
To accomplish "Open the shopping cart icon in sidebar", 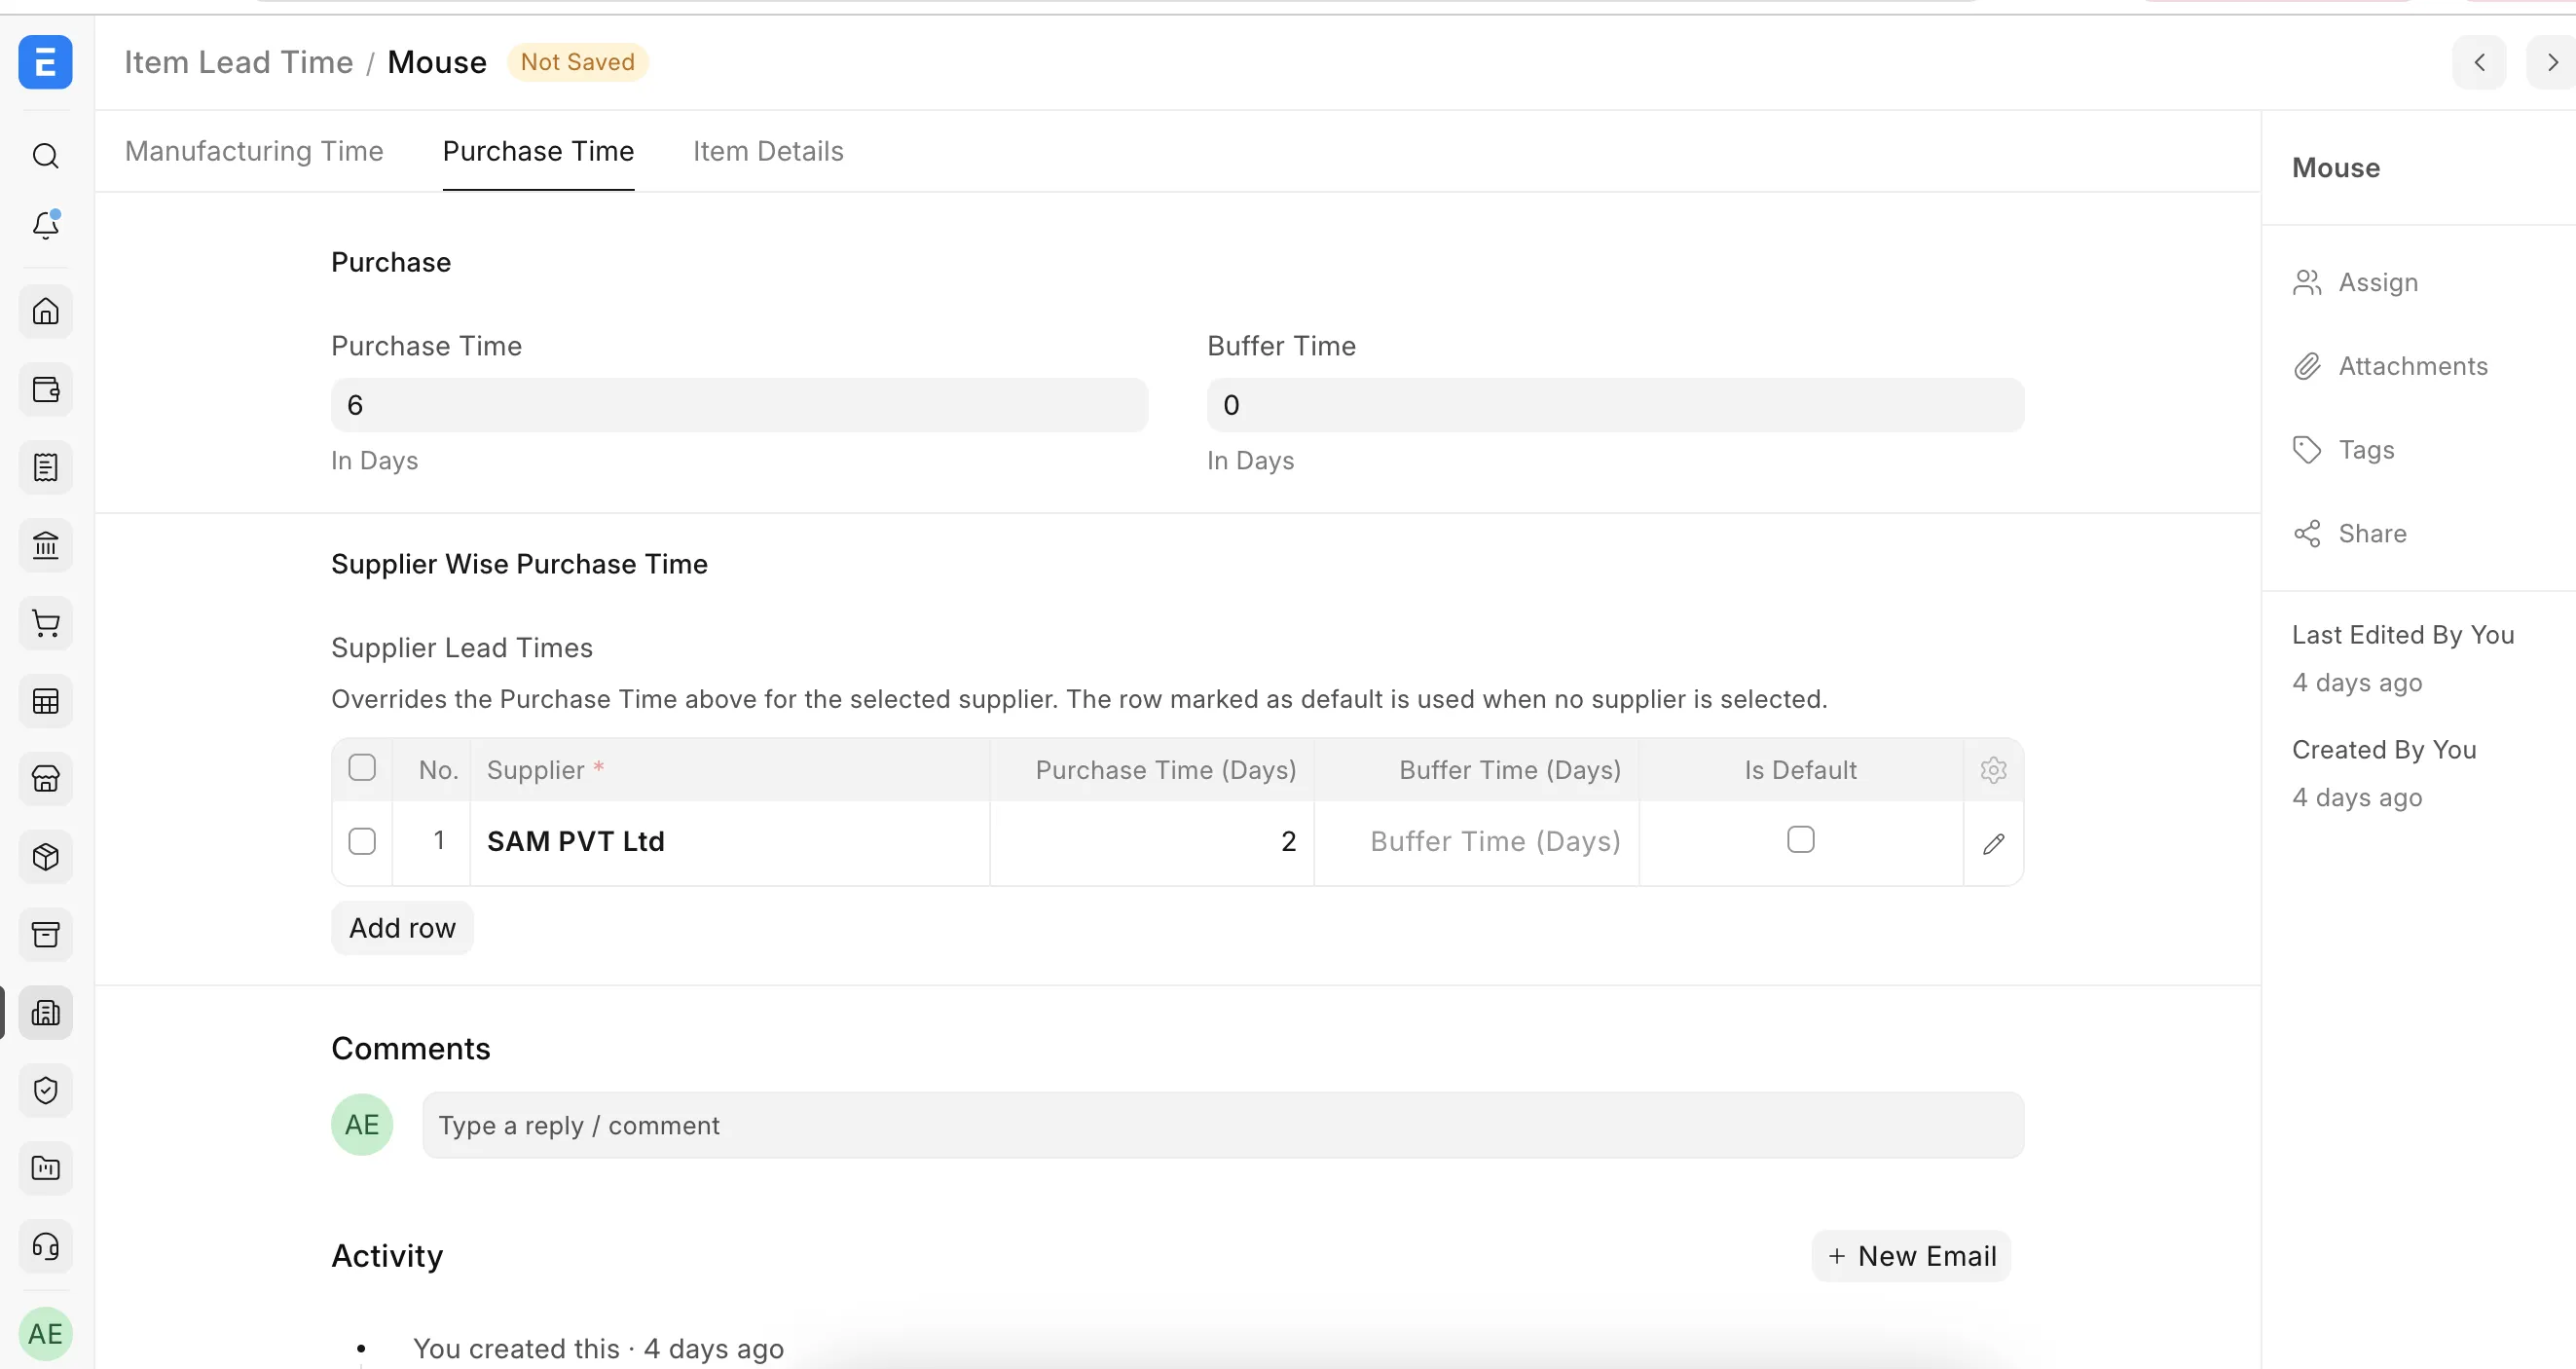I will 46,623.
